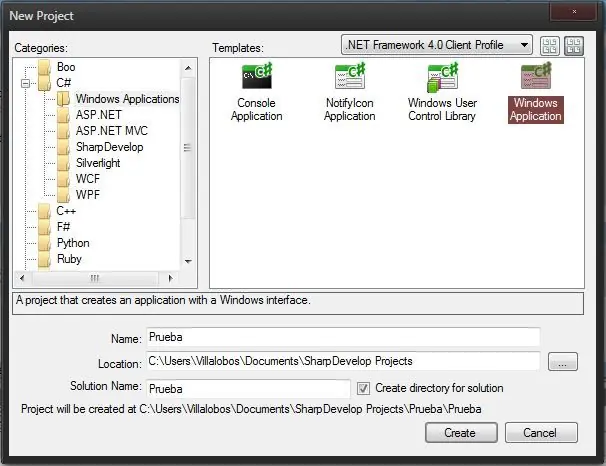Viewport: 606px width, 466px height.
Task: Click the Windows Applications folder icon
Action: click(x=63, y=99)
